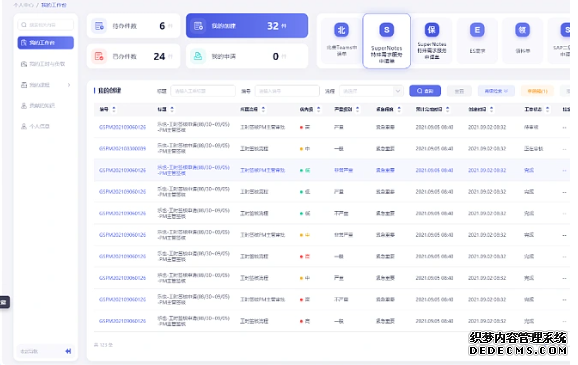Viewport: 578px width, 365px height.
Task: Sort table by 严重级别 column arrows
Action: click(x=358, y=110)
